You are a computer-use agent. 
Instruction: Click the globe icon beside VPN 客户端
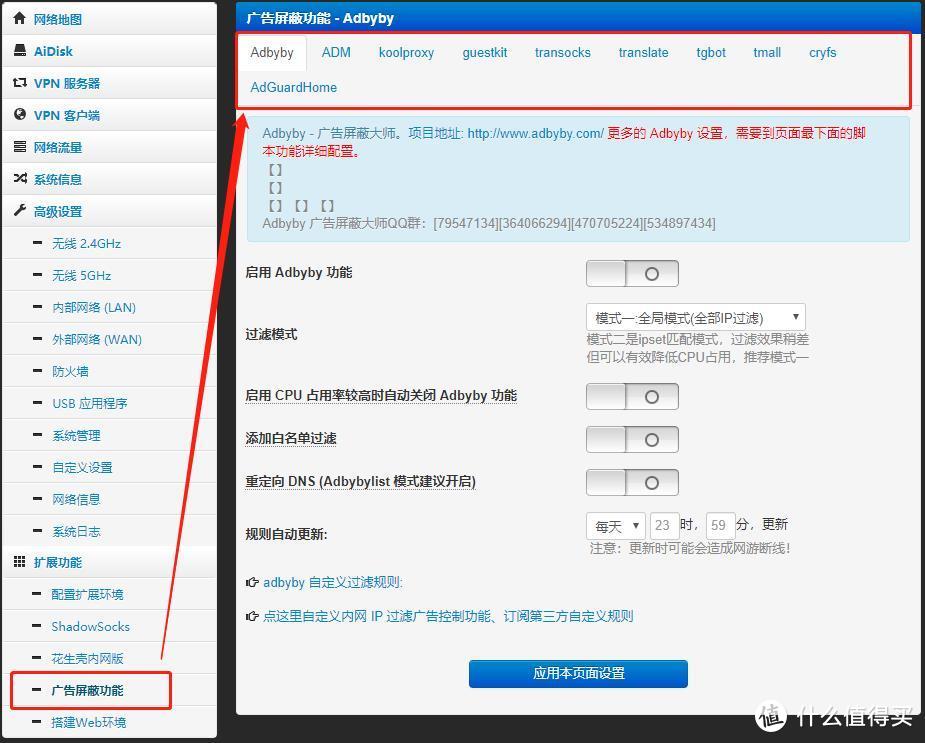click(20, 114)
